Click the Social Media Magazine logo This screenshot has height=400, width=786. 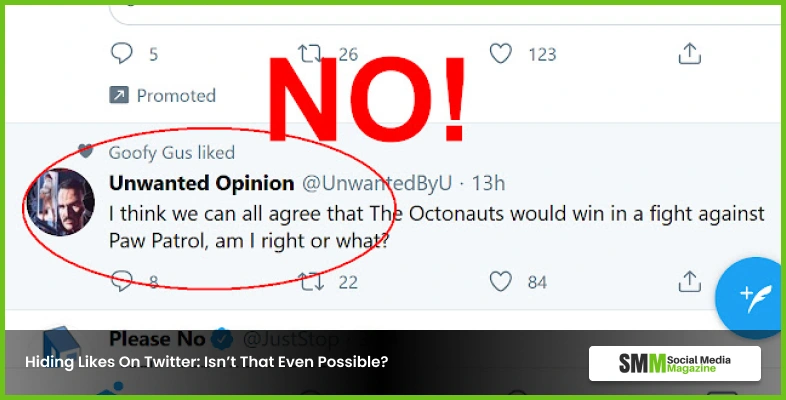coord(674,363)
